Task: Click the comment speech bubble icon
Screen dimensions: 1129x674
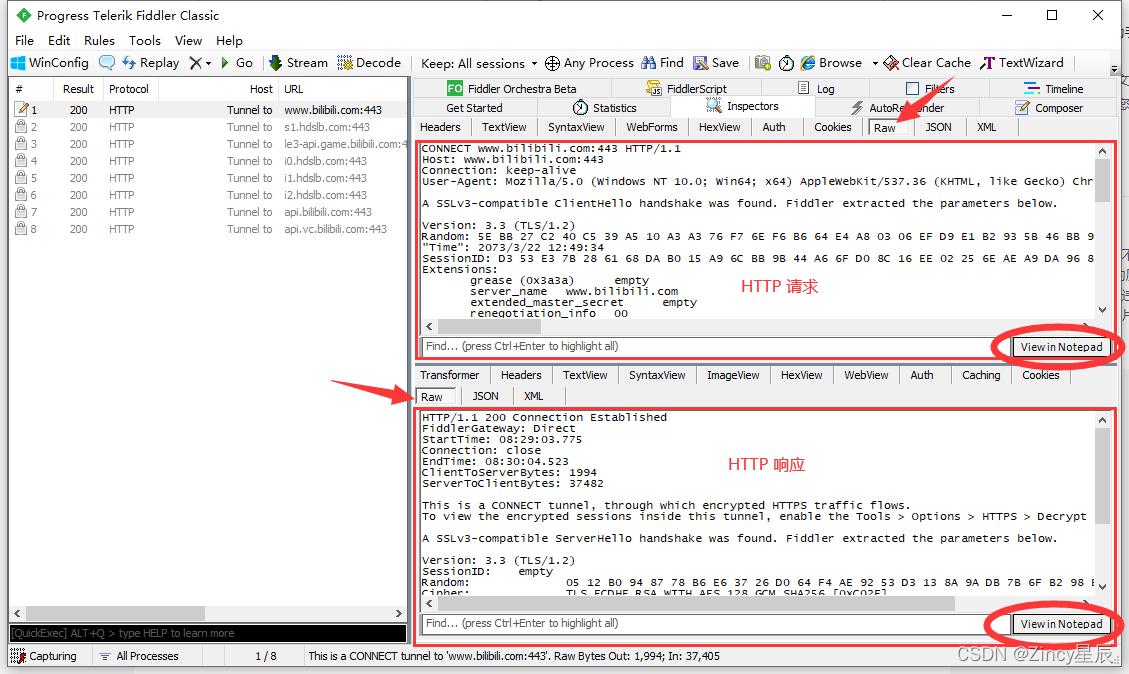Action: [107, 63]
